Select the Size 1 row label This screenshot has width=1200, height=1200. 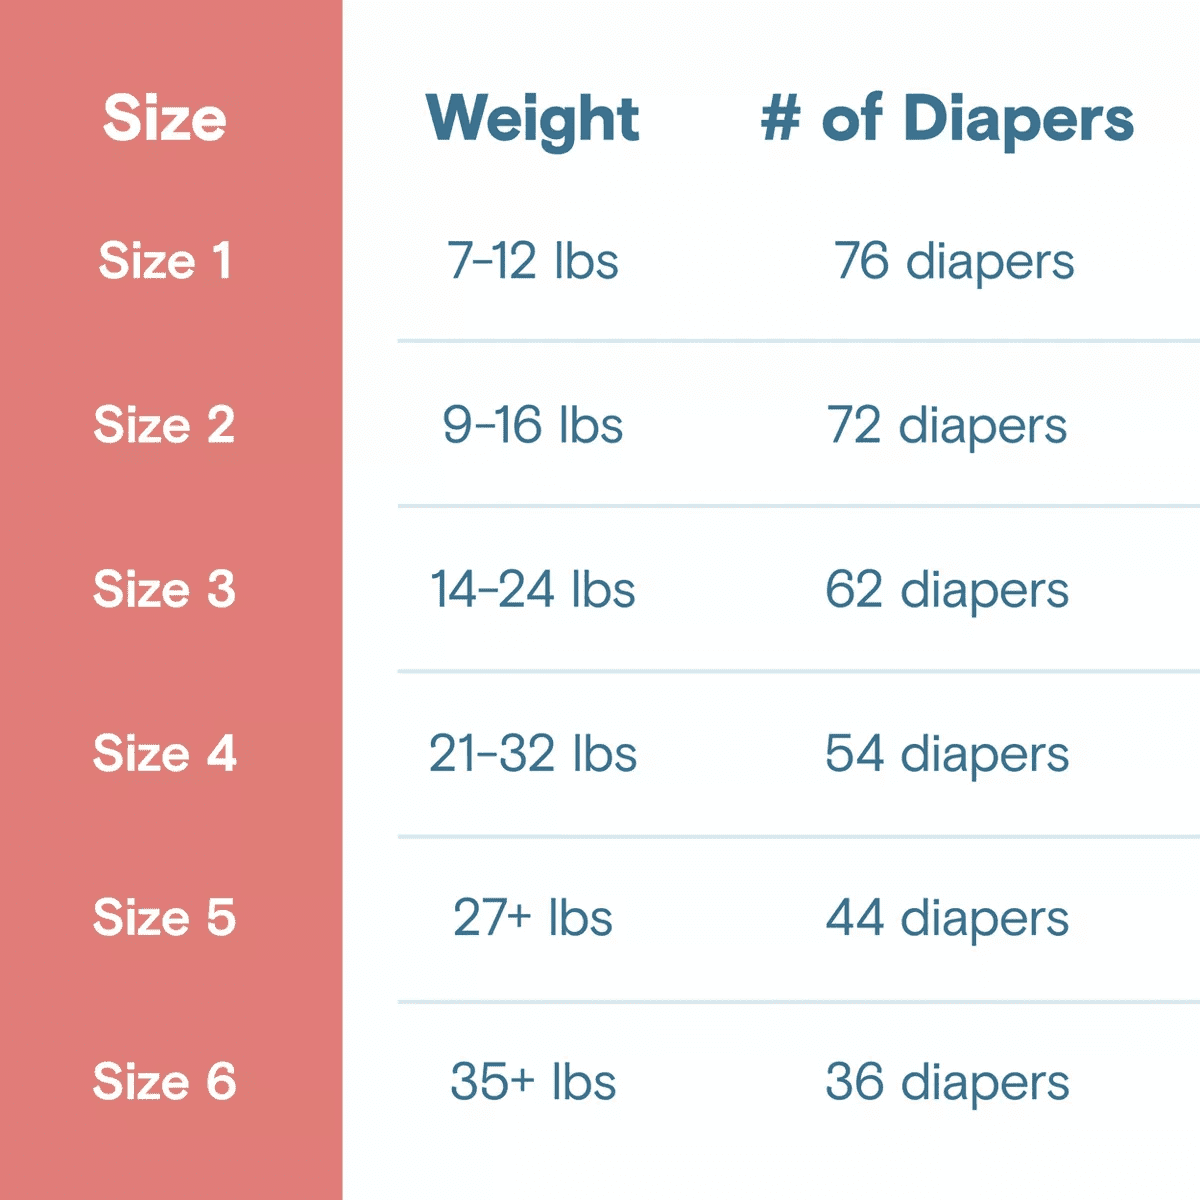point(165,261)
